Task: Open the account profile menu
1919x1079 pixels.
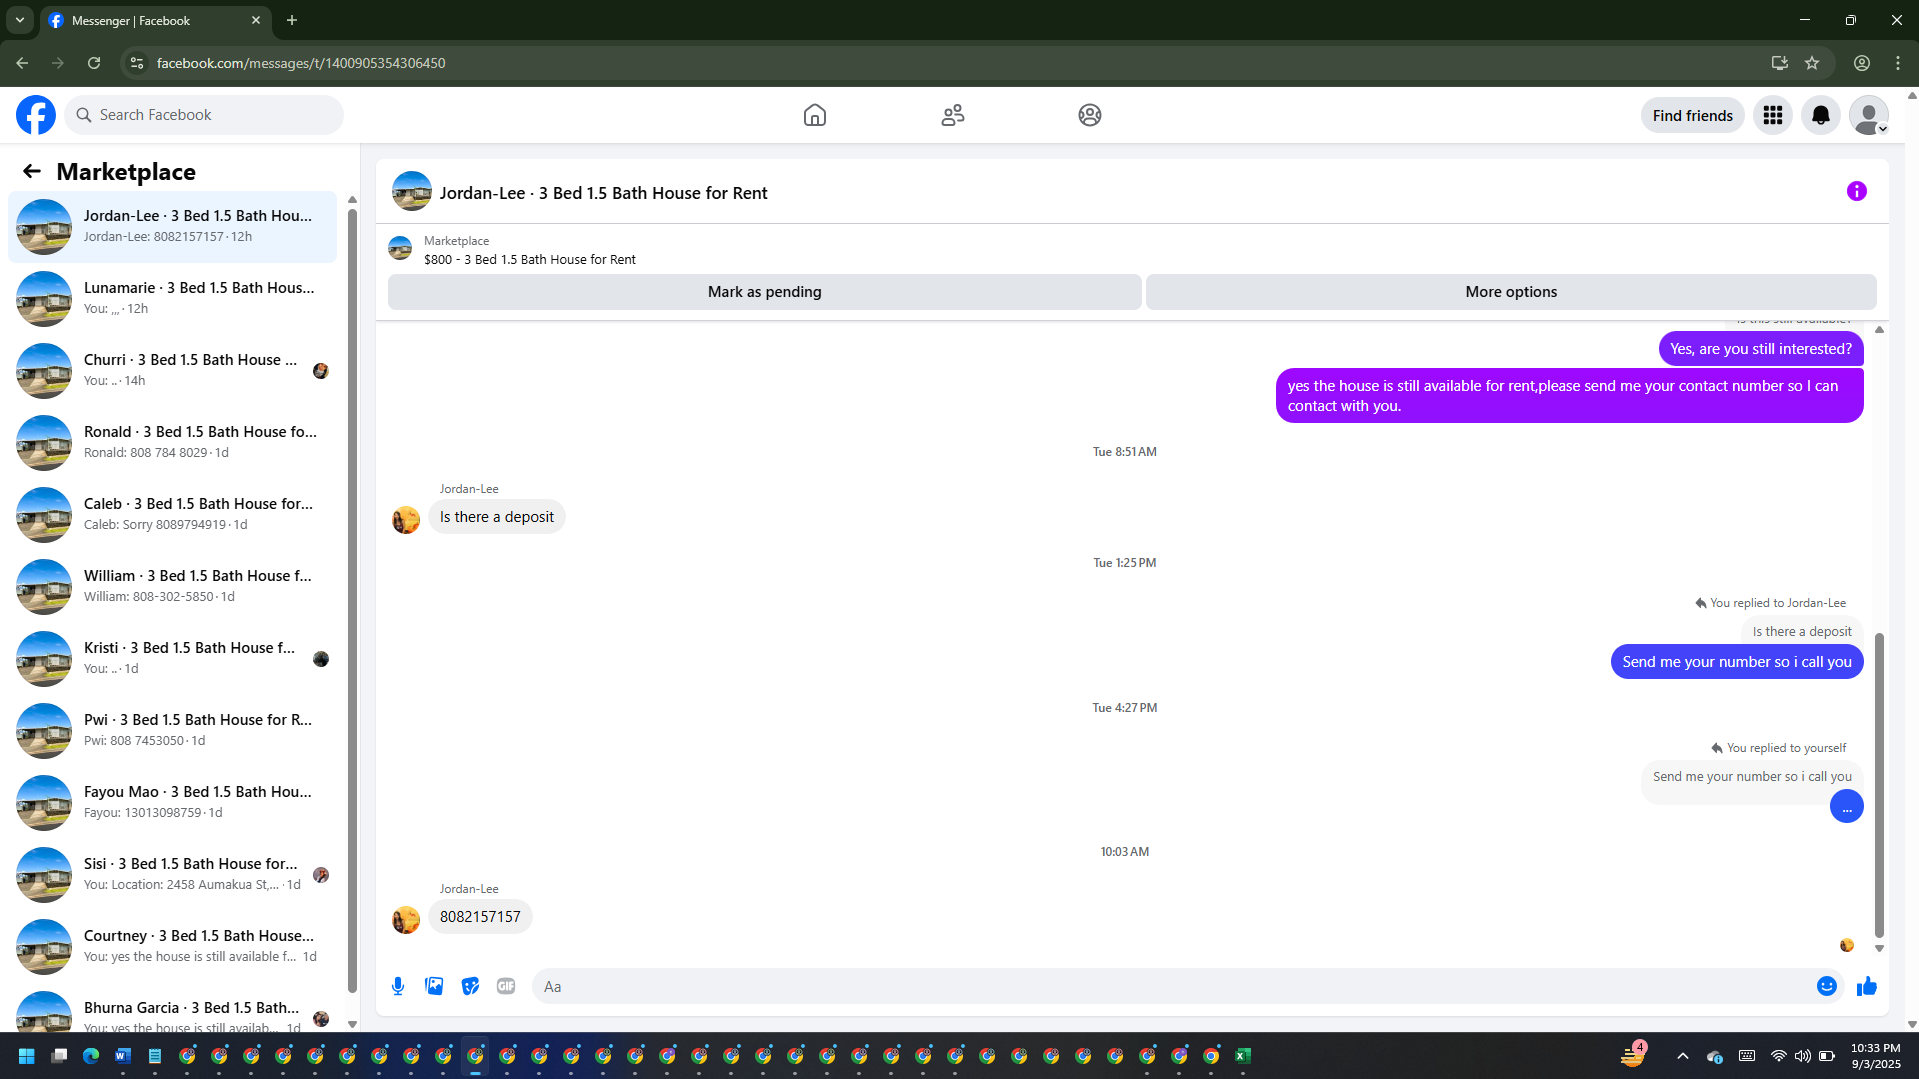Action: click(1869, 115)
